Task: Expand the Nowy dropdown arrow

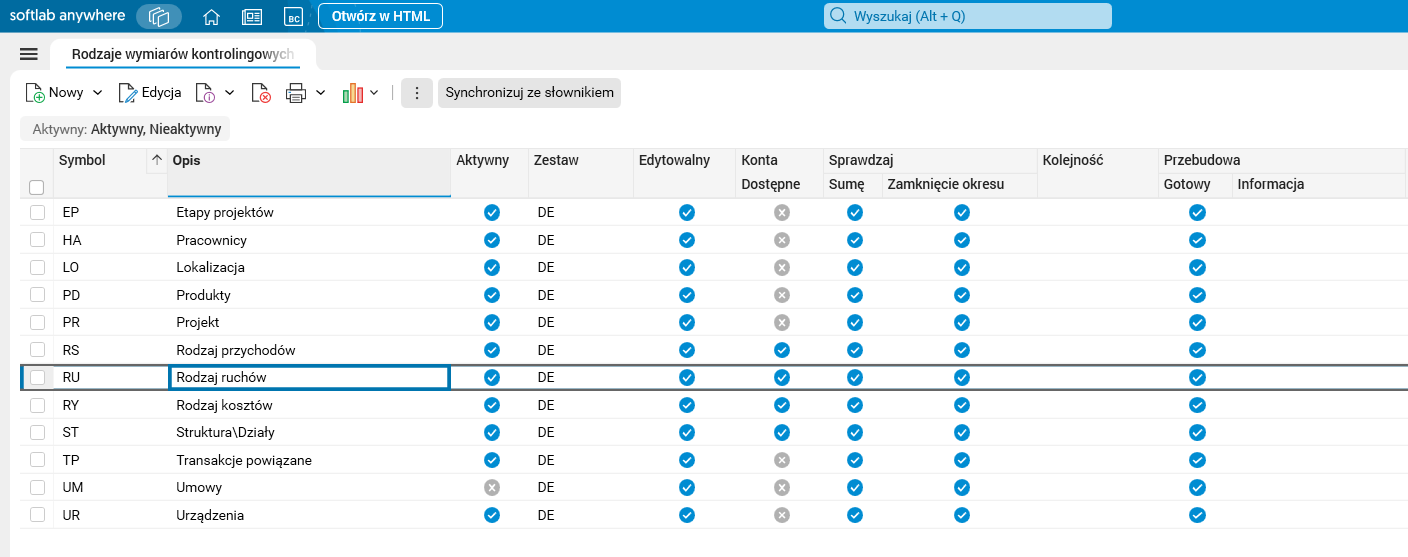Action: [98, 93]
